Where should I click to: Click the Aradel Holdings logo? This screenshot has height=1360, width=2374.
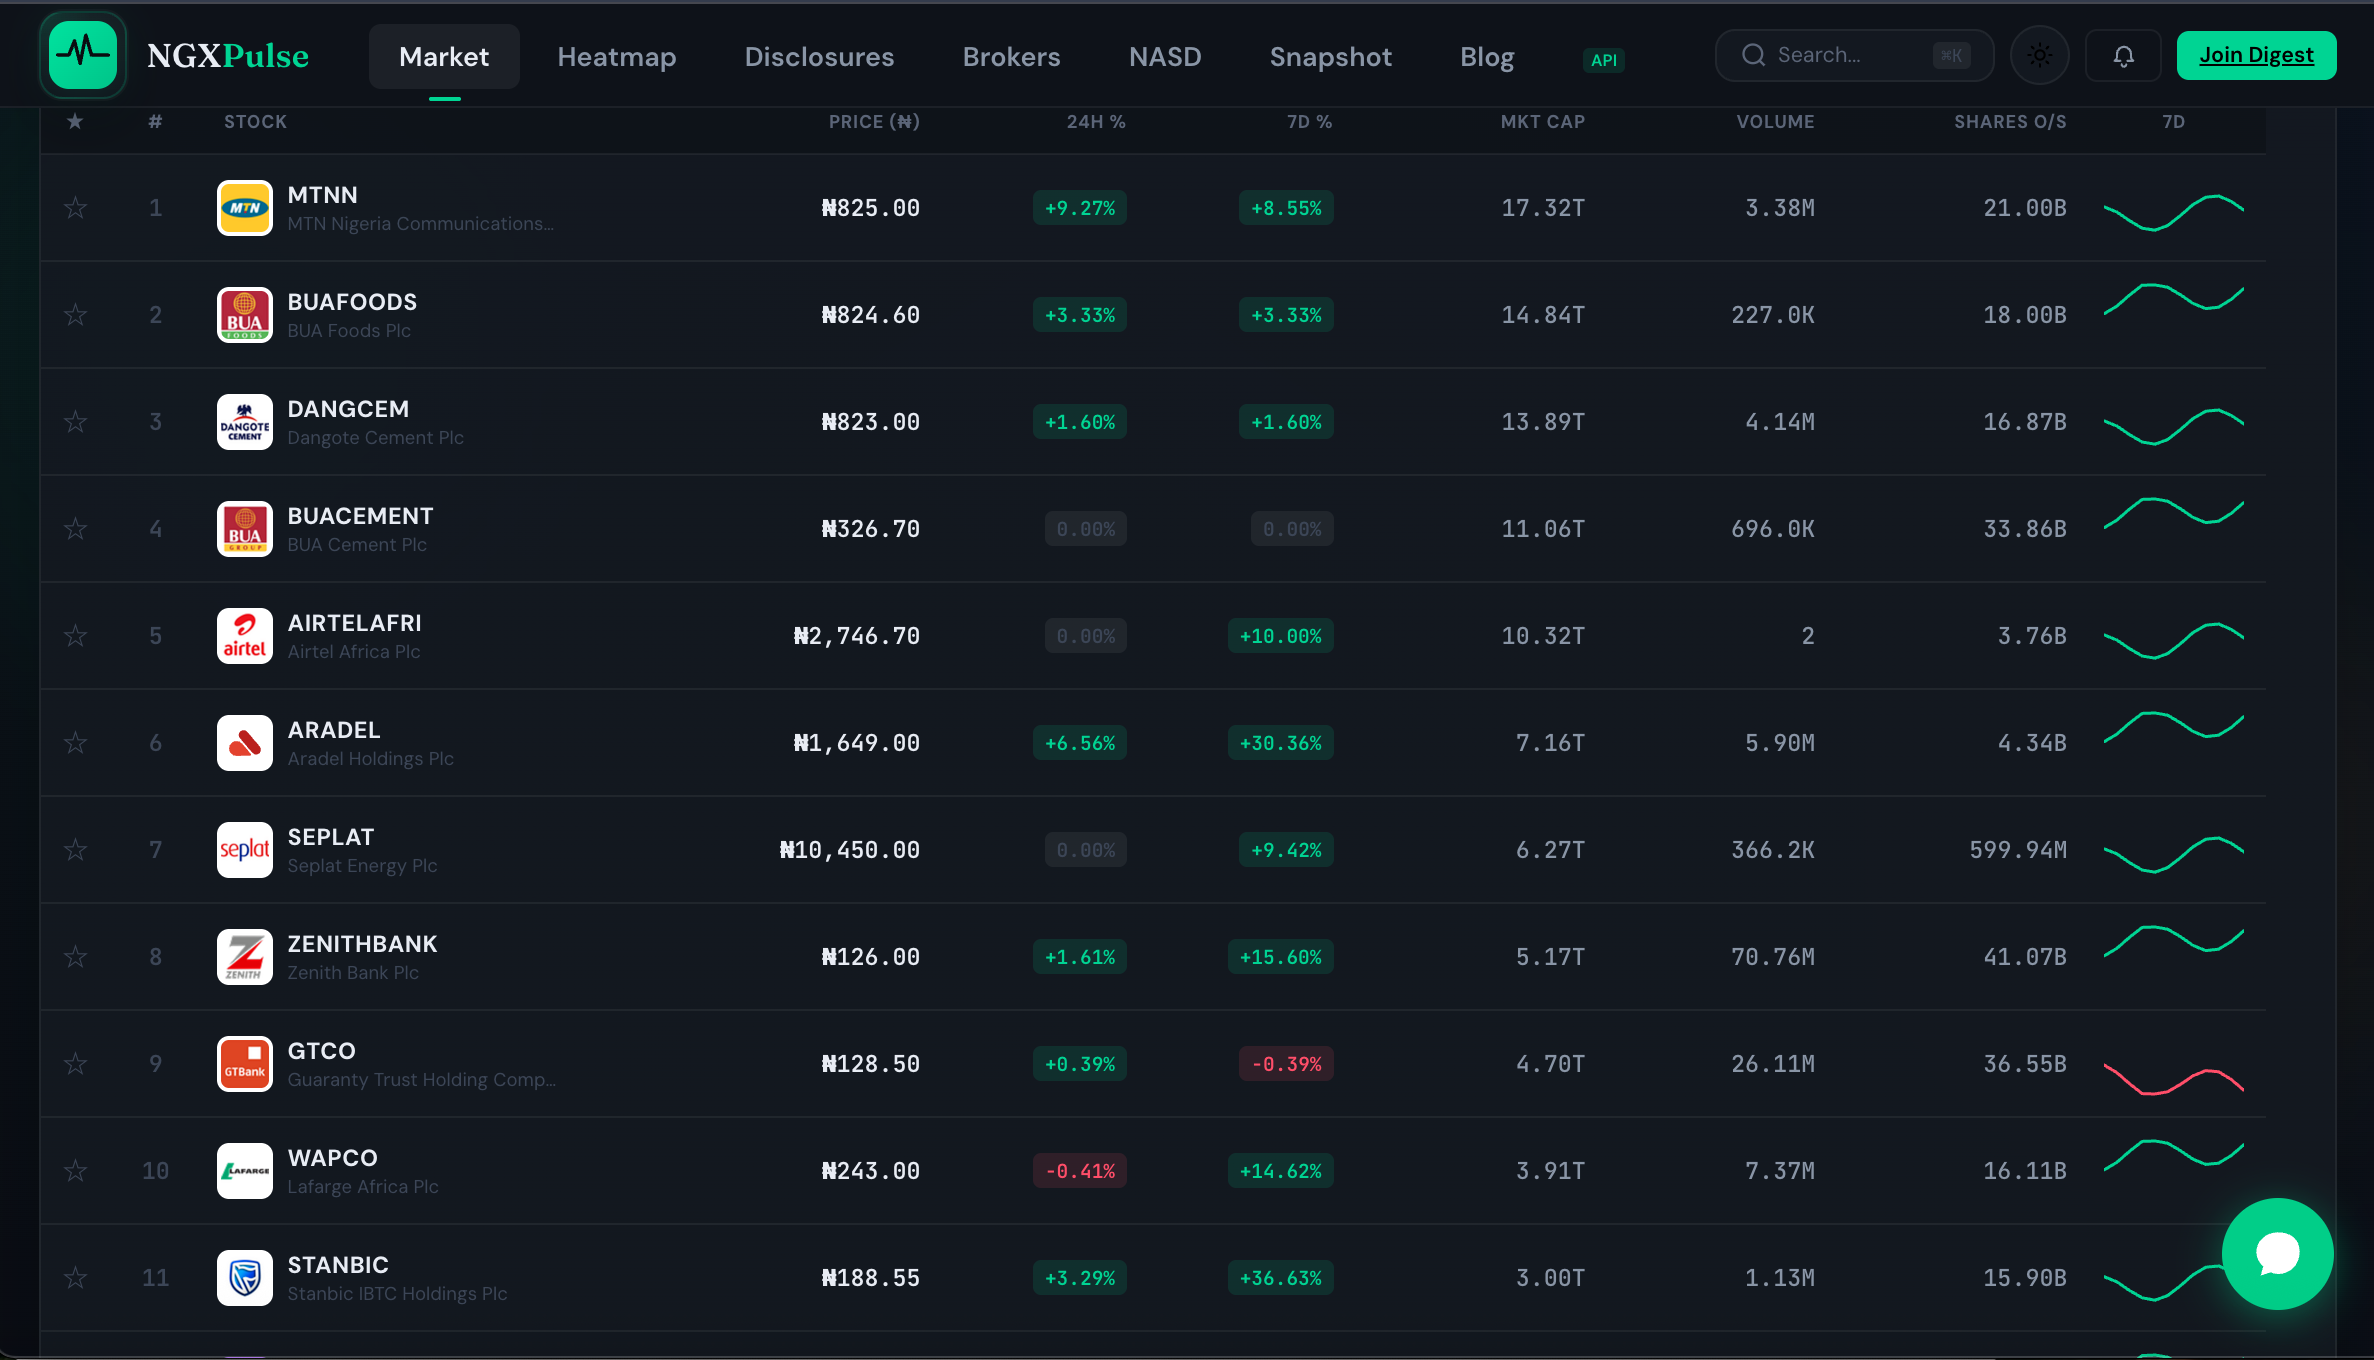coord(245,743)
